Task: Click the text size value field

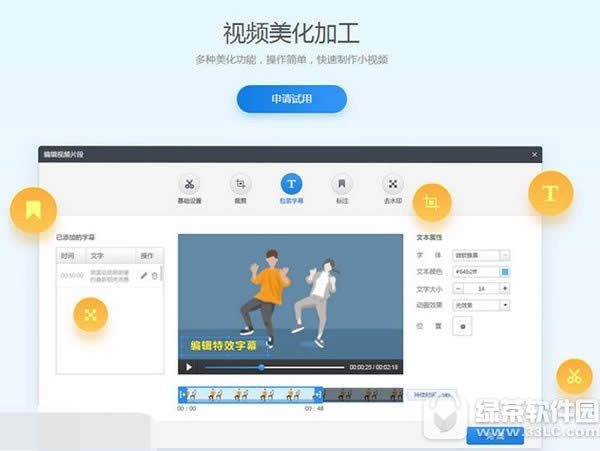Action: (x=482, y=288)
